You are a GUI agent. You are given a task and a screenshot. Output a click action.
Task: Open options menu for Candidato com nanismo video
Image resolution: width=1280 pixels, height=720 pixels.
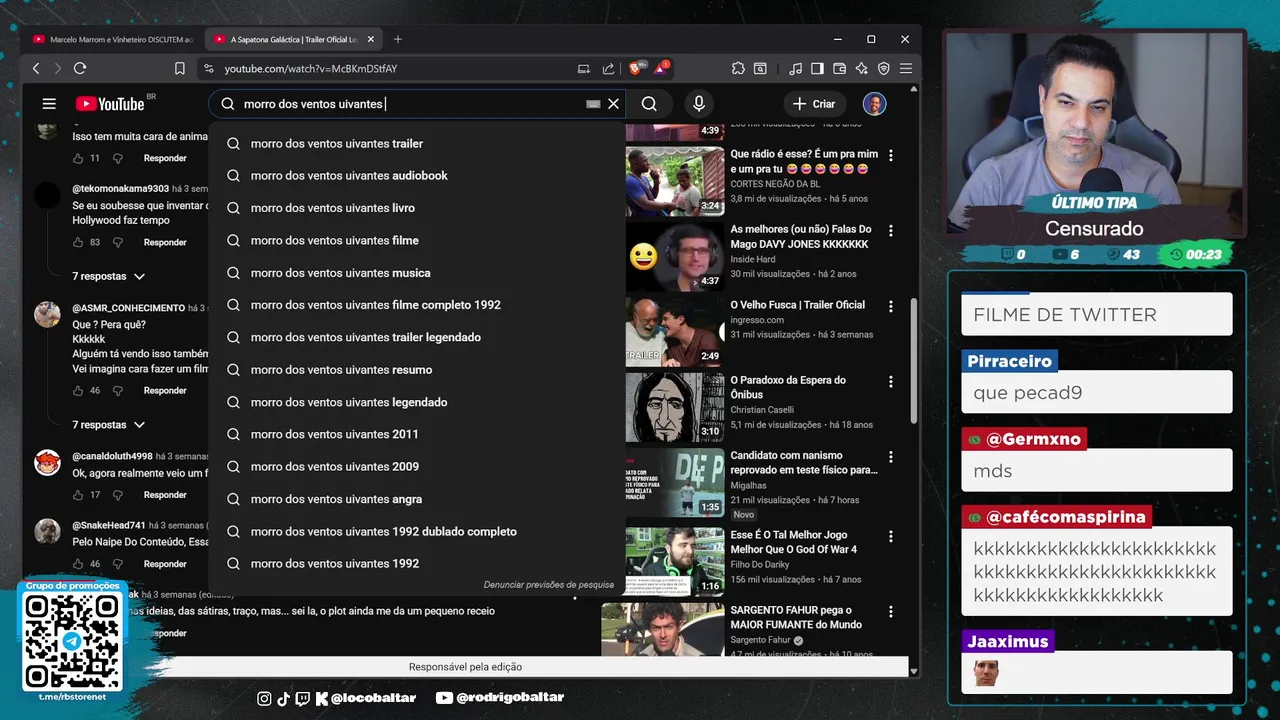890,457
